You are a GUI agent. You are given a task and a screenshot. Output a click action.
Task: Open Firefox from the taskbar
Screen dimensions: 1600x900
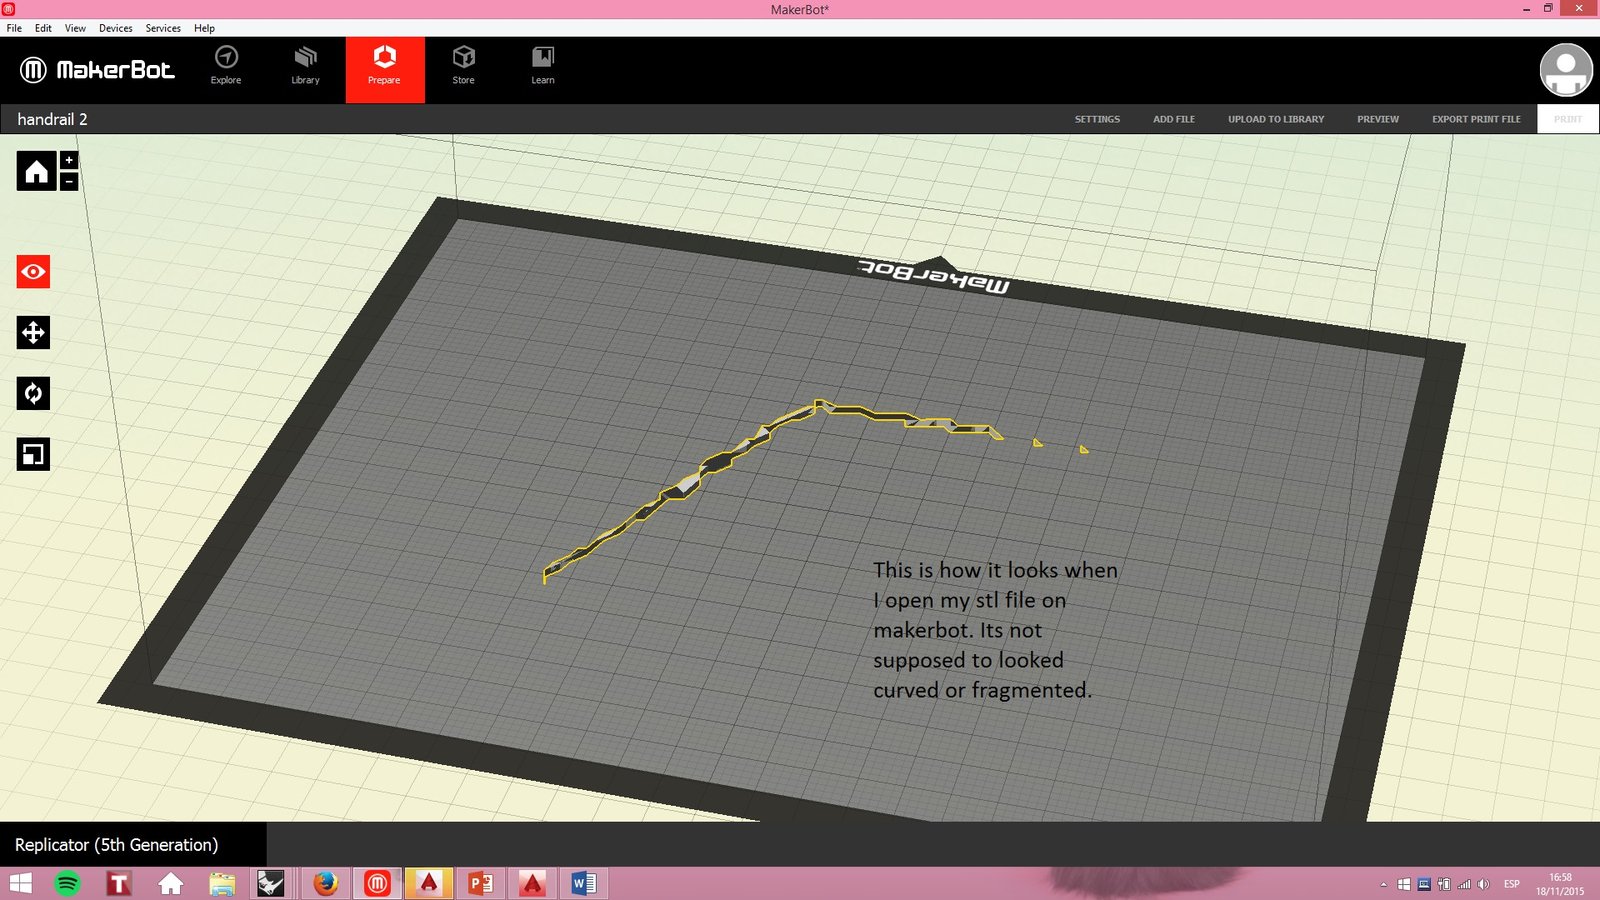(325, 884)
